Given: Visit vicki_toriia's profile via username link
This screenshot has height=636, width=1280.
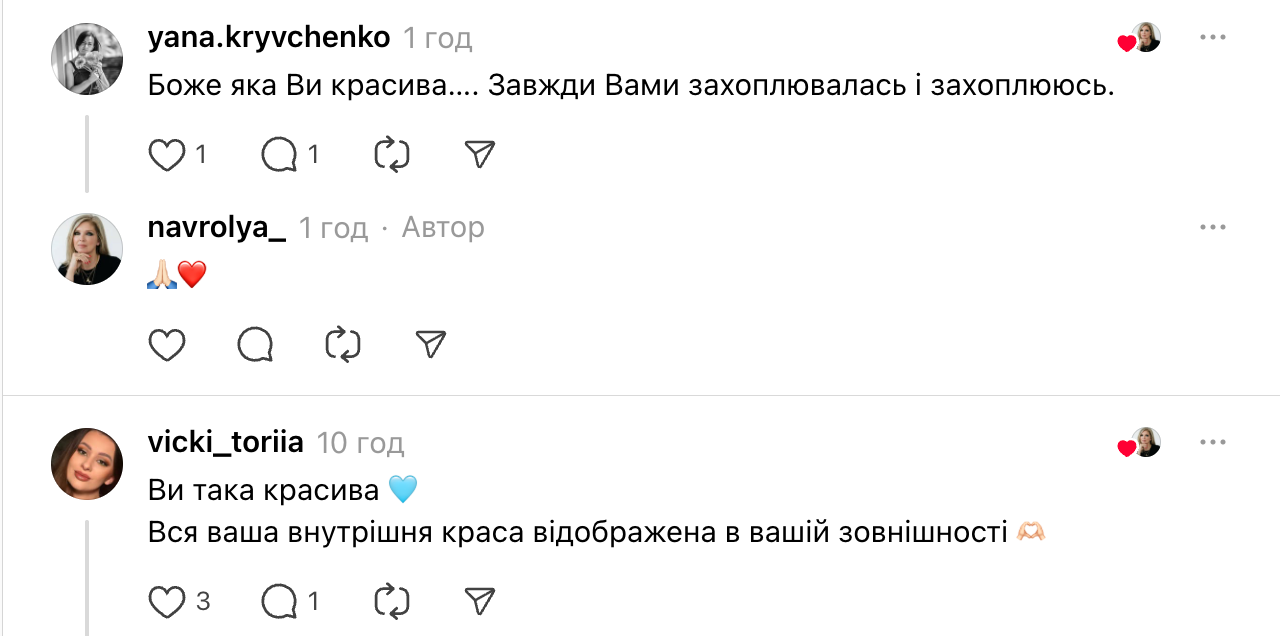Looking at the screenshot, I should [x=225, y=442].
